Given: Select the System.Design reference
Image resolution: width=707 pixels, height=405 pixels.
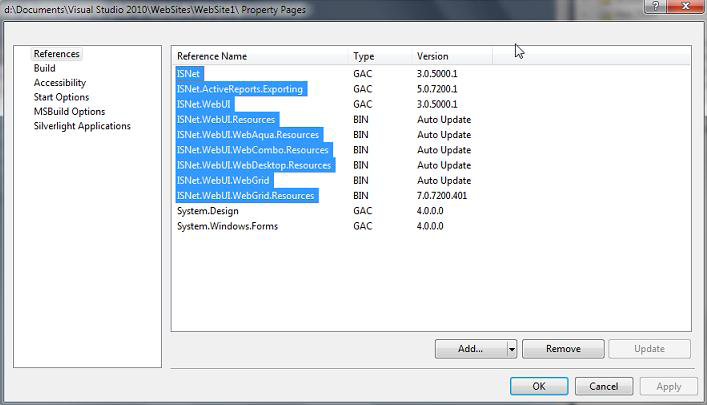Looking at the screenshot, I should click(208, 211).
